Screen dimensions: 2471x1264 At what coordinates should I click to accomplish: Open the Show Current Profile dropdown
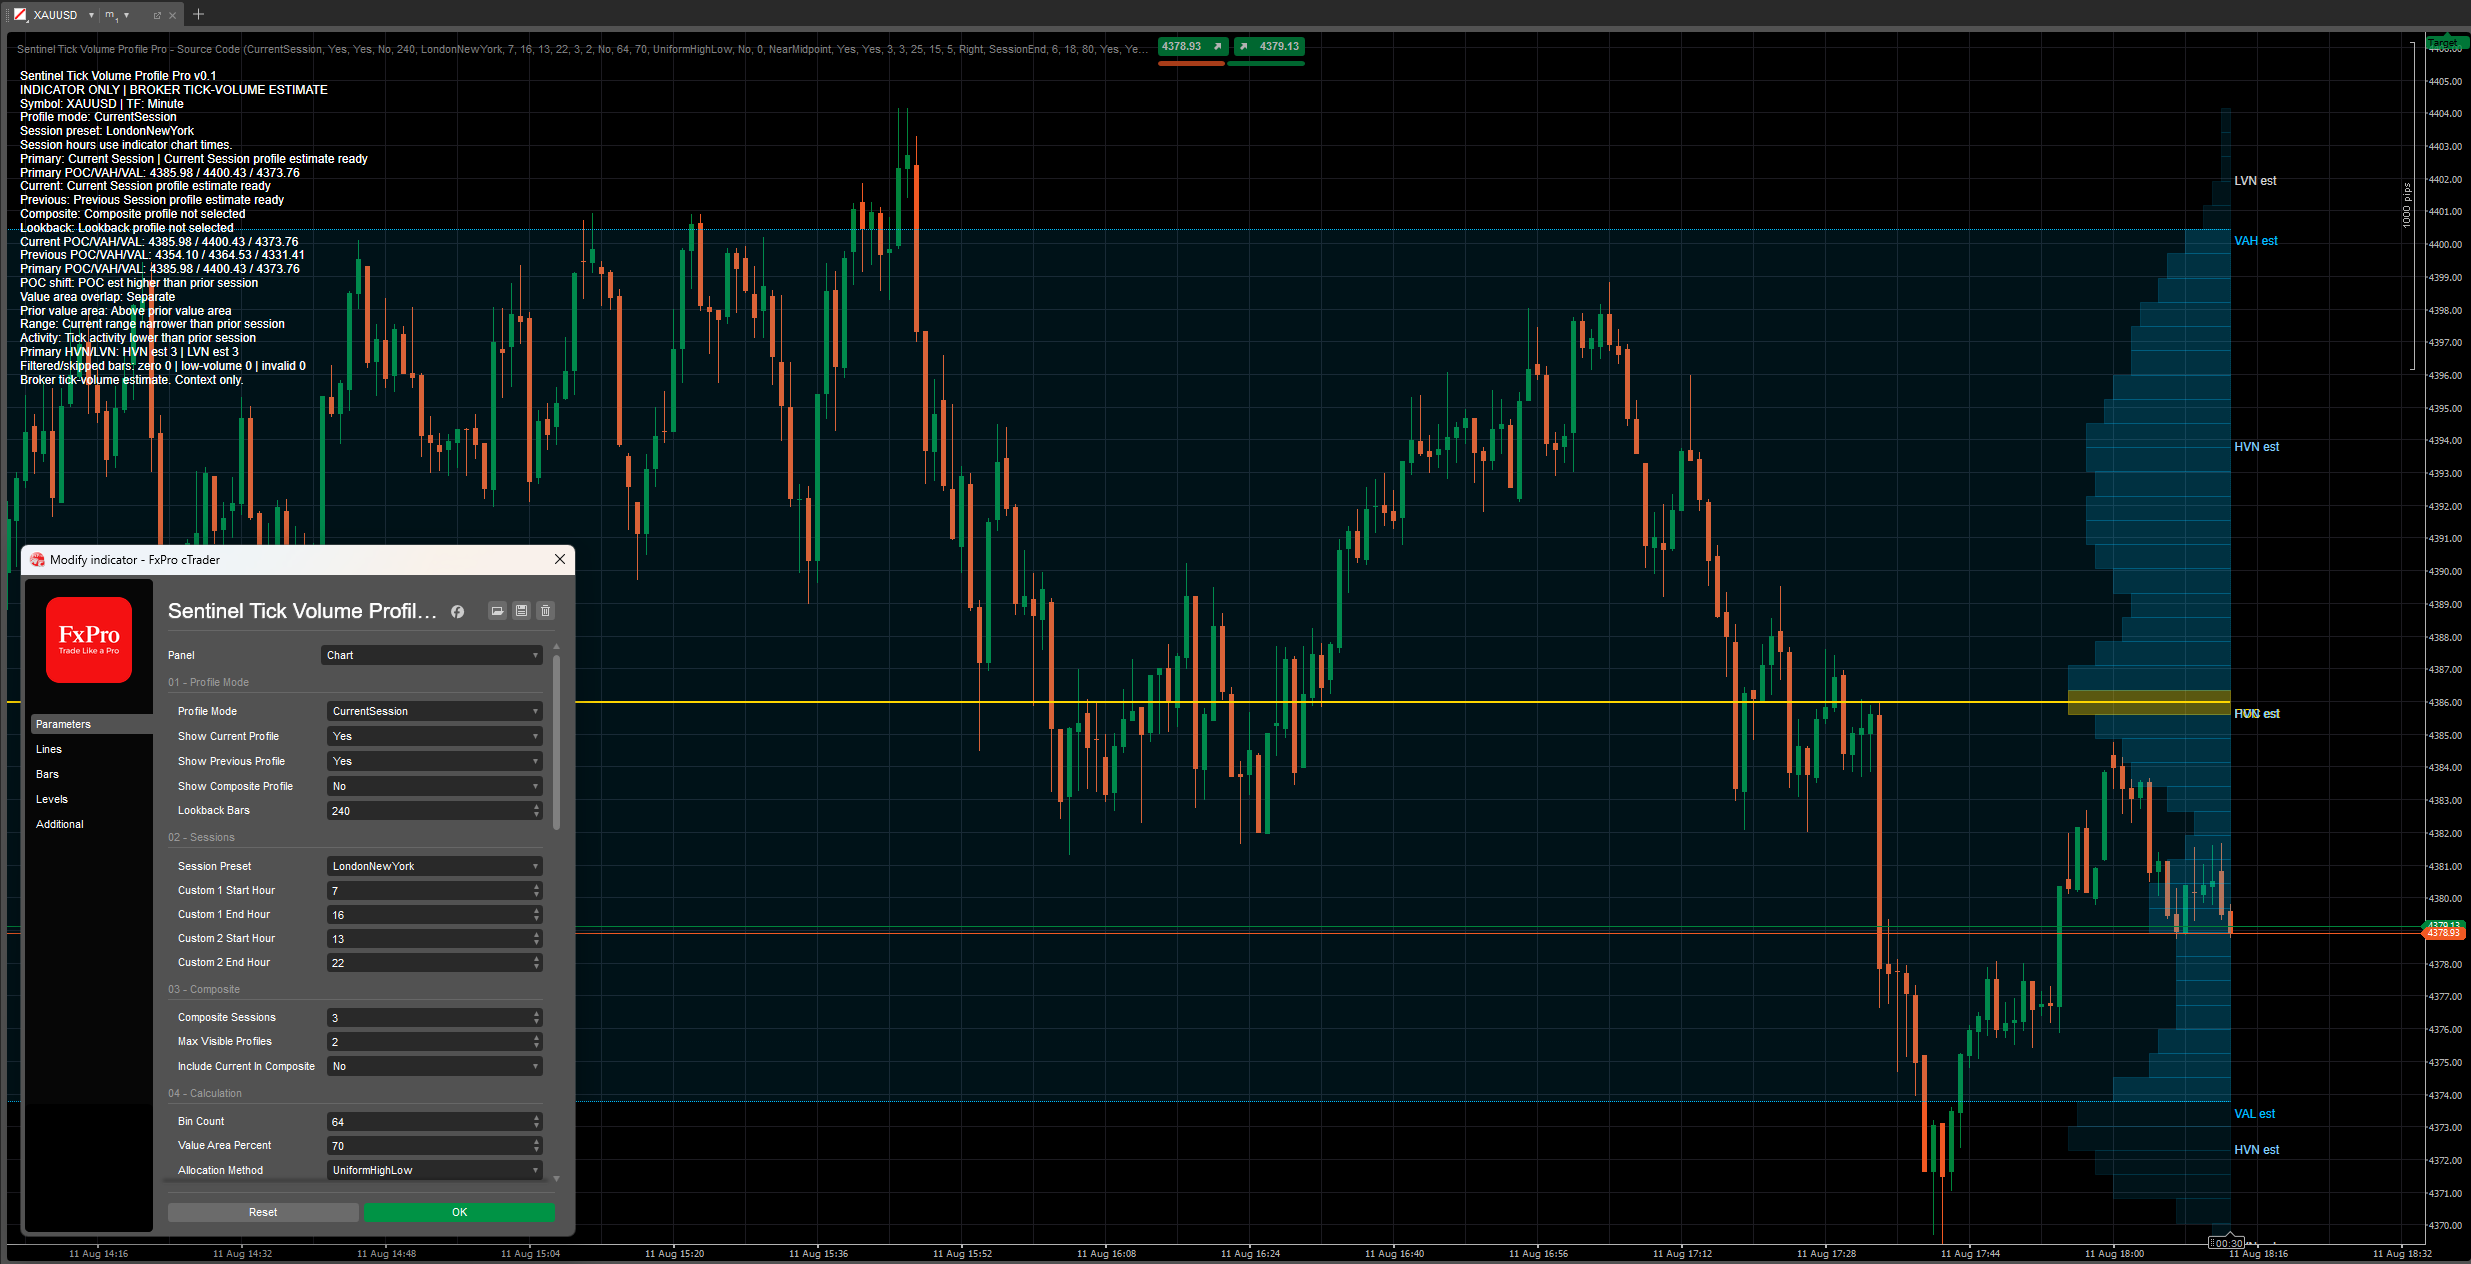pos(434,736)
